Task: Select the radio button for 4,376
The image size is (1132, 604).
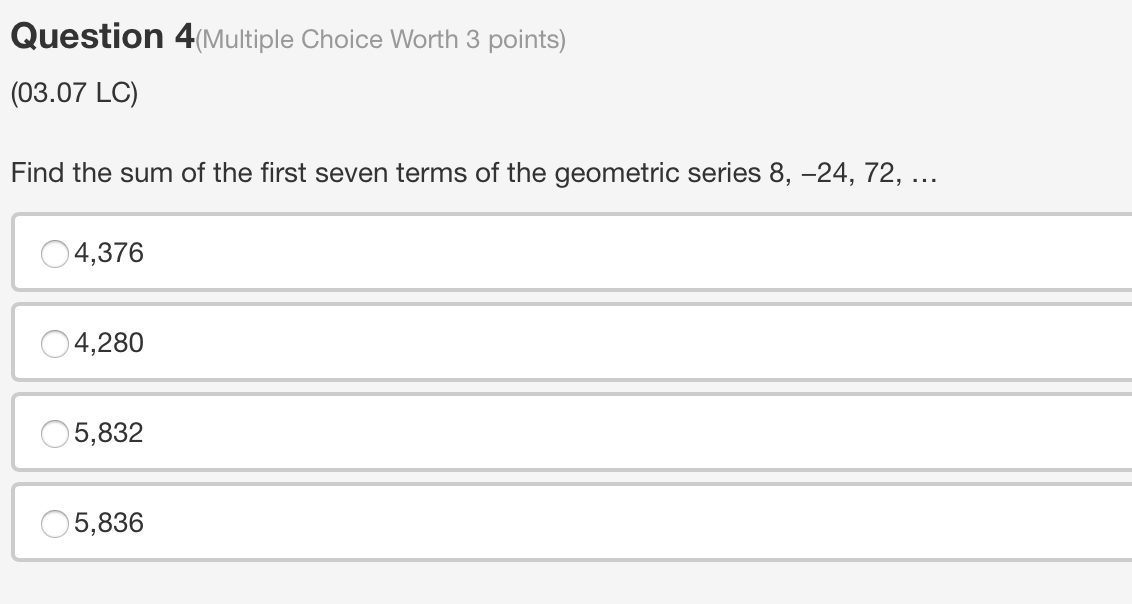Action: (54, 253)
